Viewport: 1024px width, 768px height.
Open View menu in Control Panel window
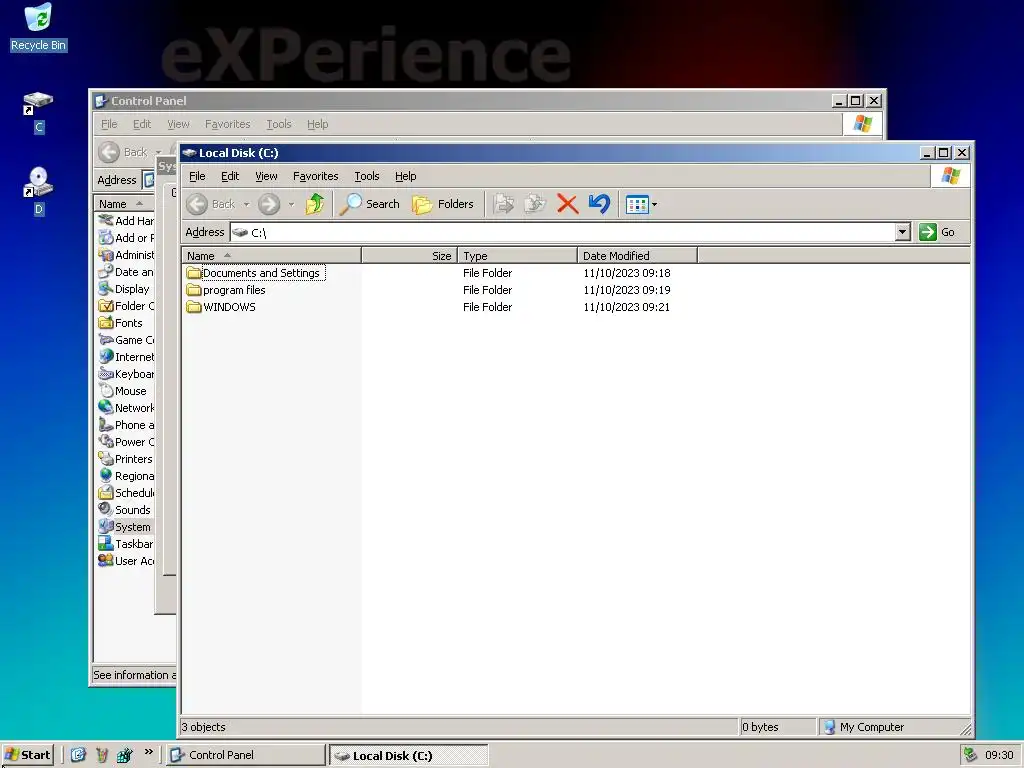(178, 124)
